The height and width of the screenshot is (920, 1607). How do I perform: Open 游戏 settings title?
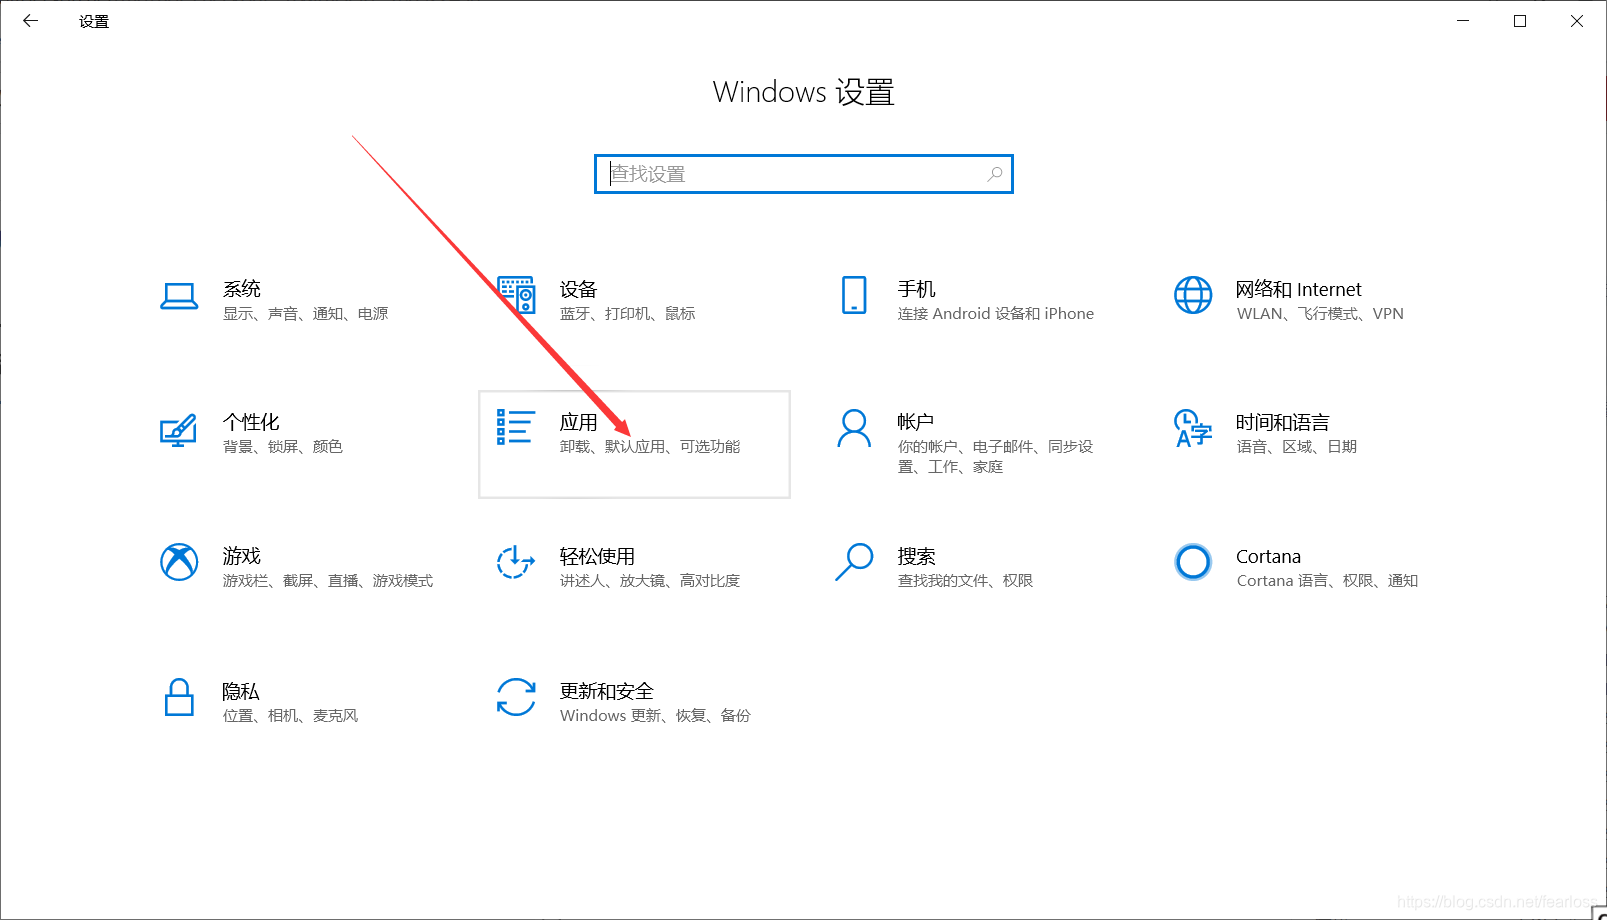[242, 556]
